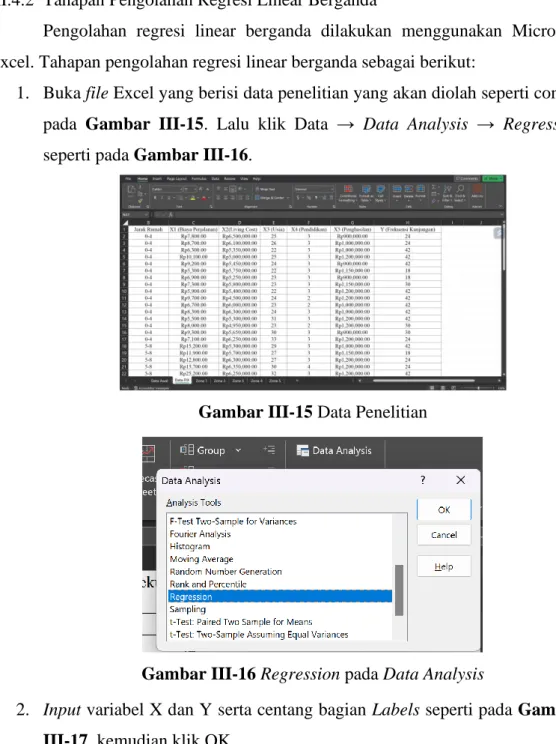556x744 pixels.
Task: Open the File tab in Excel
Action: (x=128, y=179)
